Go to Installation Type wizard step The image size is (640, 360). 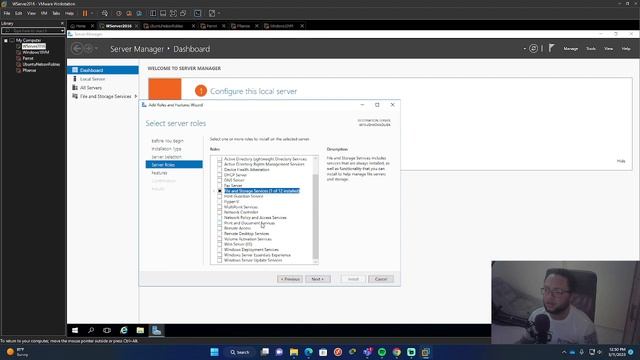point(166,149)
